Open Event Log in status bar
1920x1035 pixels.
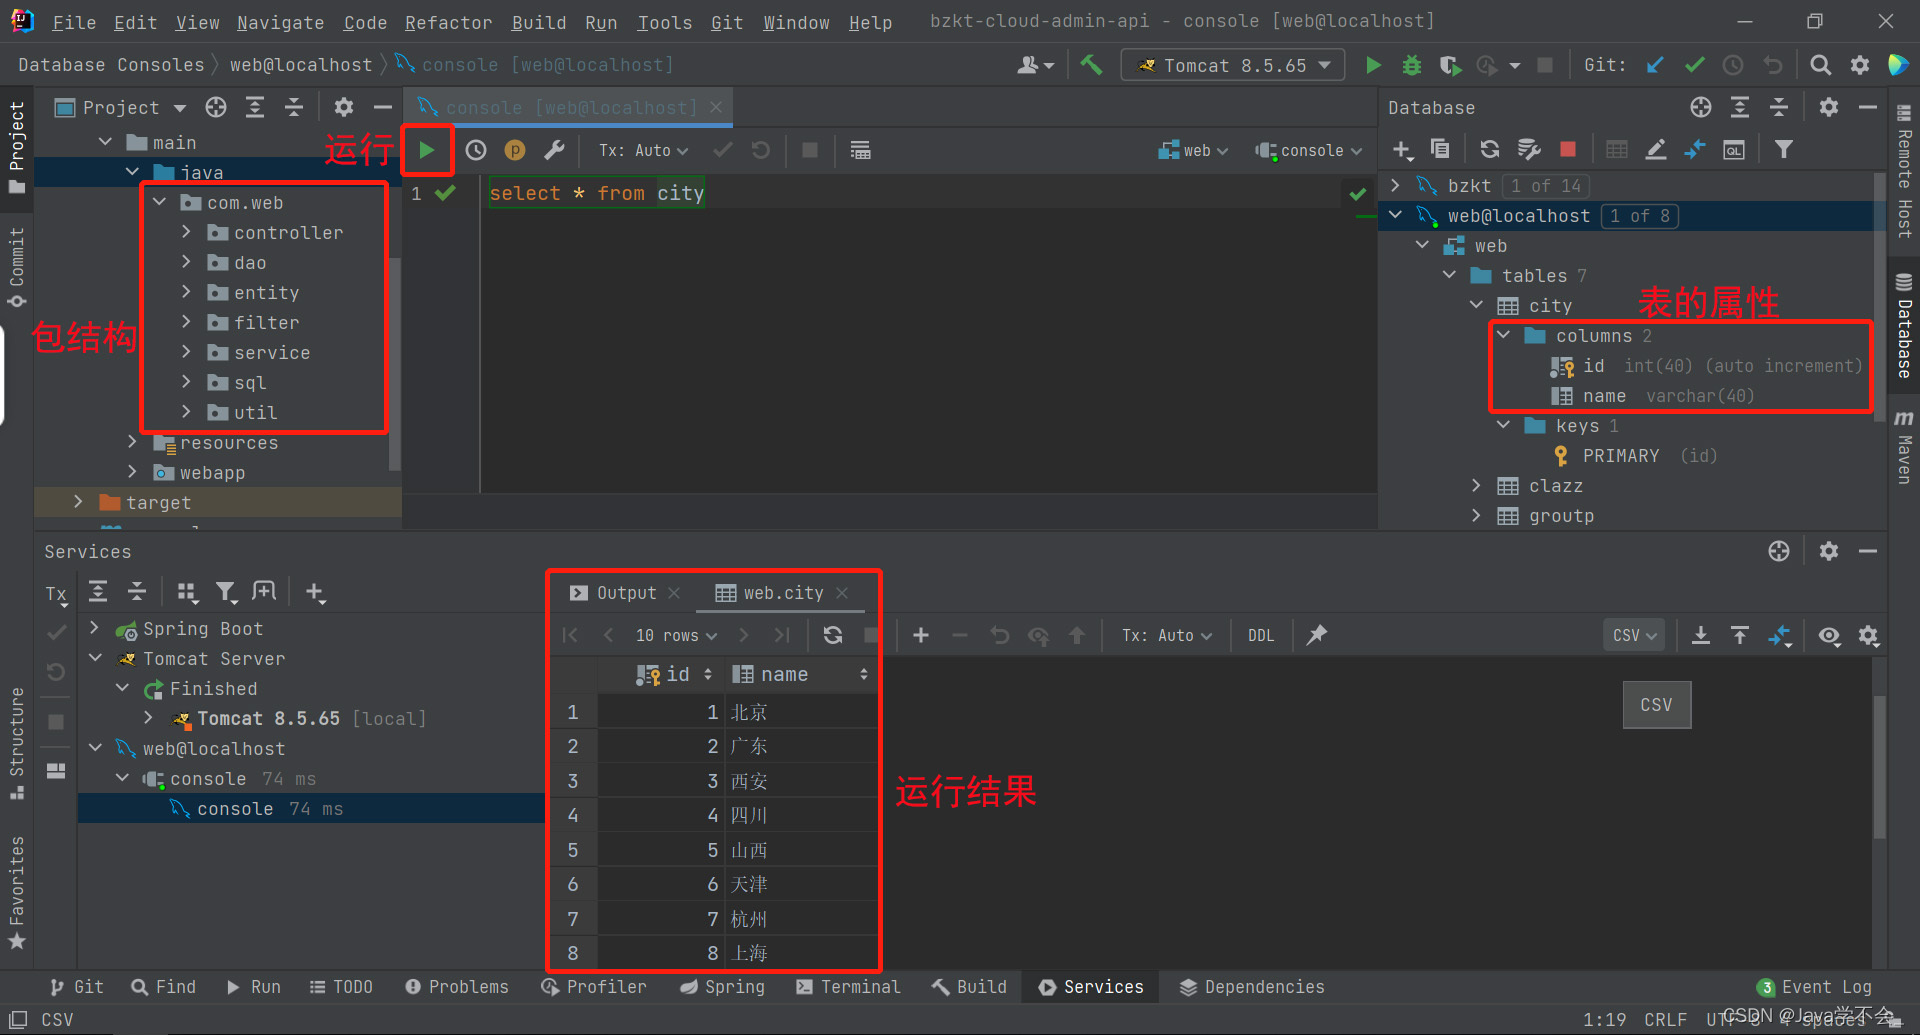click(x=1826, y=987)
